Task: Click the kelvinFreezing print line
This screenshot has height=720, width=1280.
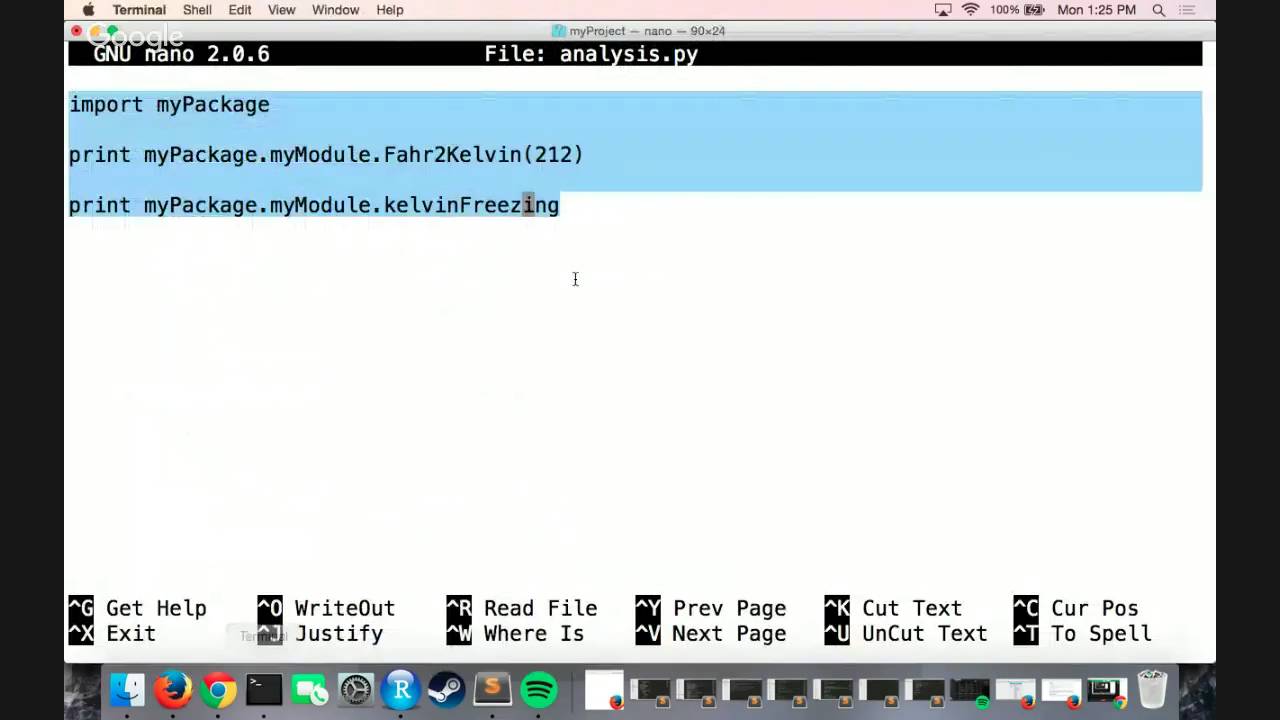Action: point(314,205)
